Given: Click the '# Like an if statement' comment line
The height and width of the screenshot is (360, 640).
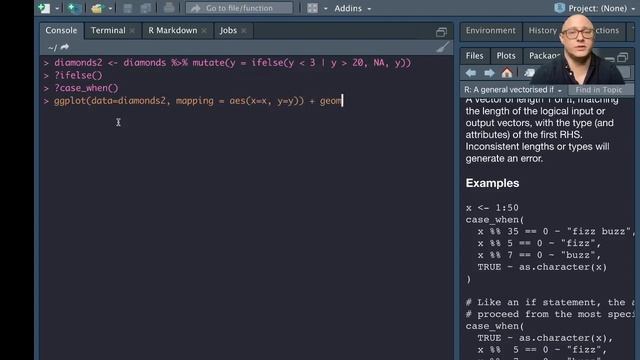Looking at the screenshot, I should point(549,302).
